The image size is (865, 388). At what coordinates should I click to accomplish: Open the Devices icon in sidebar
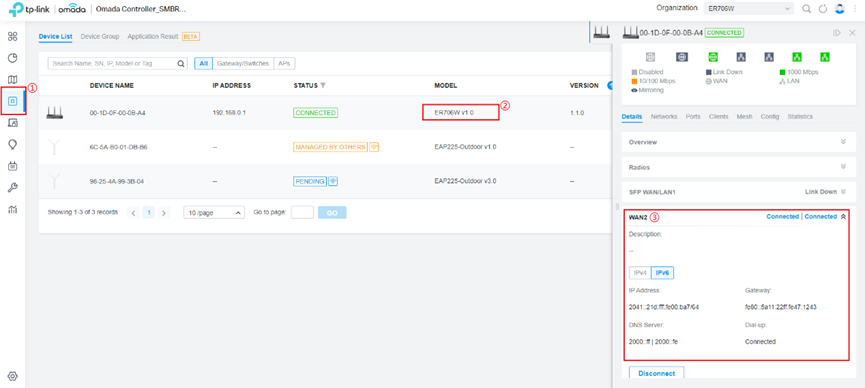pos(13,101)
